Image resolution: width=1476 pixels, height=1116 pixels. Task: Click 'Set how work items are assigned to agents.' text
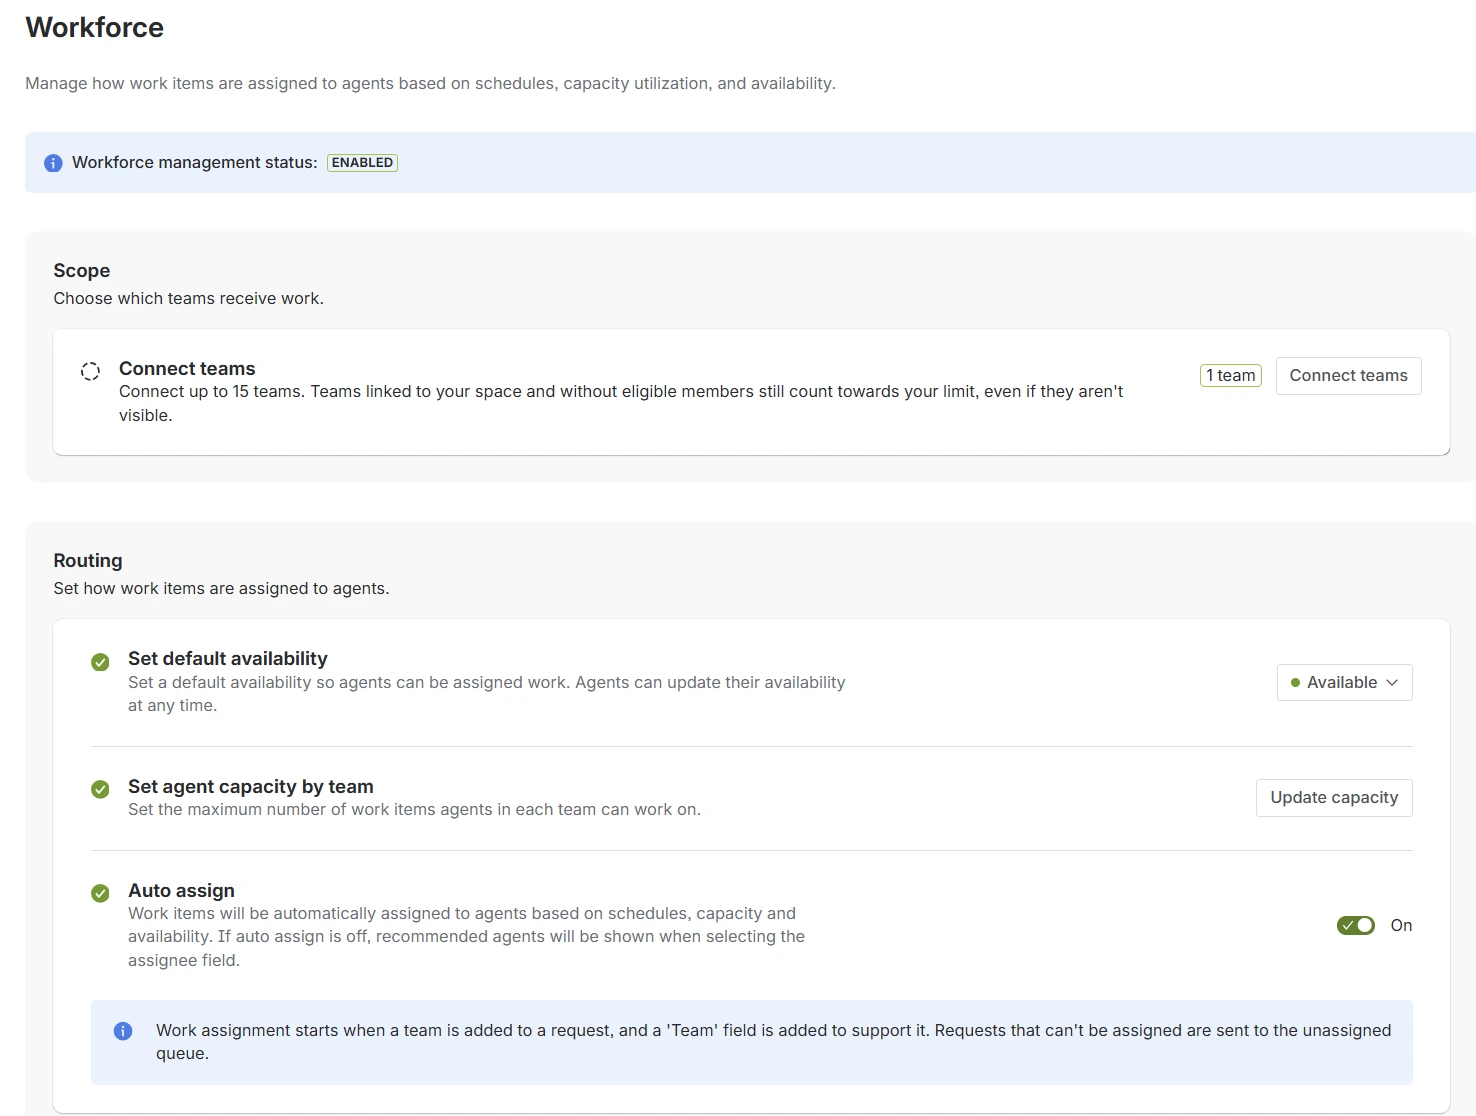[221, 589]
